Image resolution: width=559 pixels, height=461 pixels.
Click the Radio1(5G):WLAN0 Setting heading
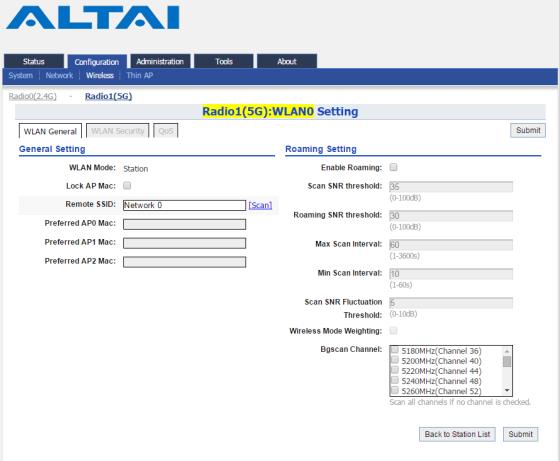(x=280, y=111)
